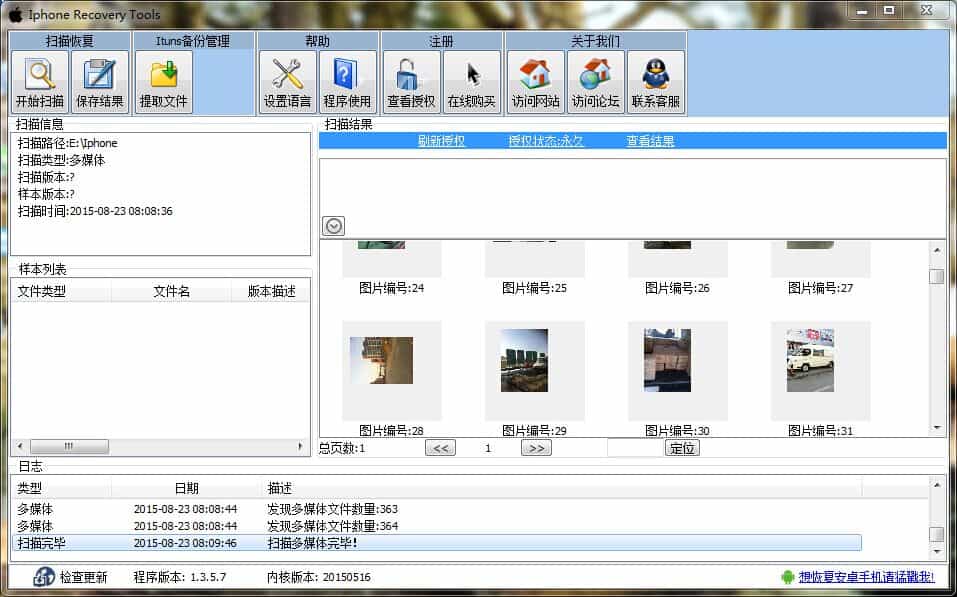Click the 描述 log column header
957x597 pixels.
pyautogui.click(x=562, y=488)
